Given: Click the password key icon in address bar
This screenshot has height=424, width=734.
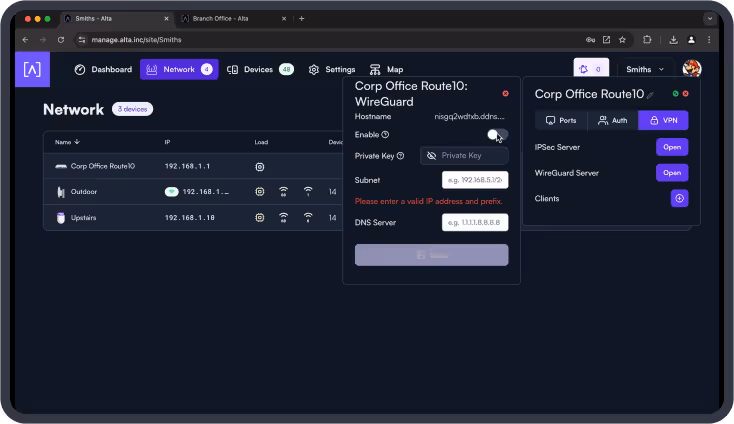Looking at the screenshot, I should click(590, 40).
